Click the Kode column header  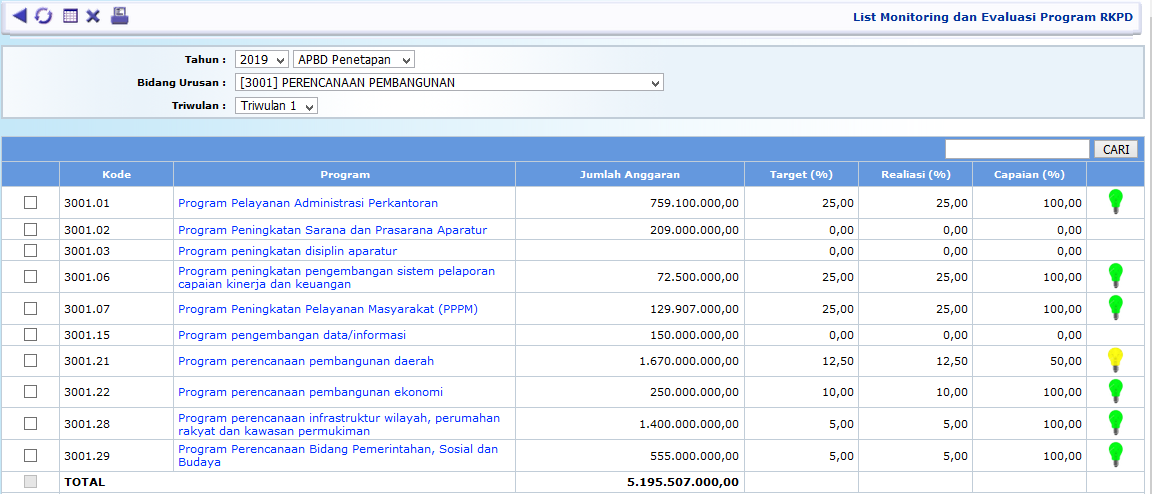(x=116, y=174)
